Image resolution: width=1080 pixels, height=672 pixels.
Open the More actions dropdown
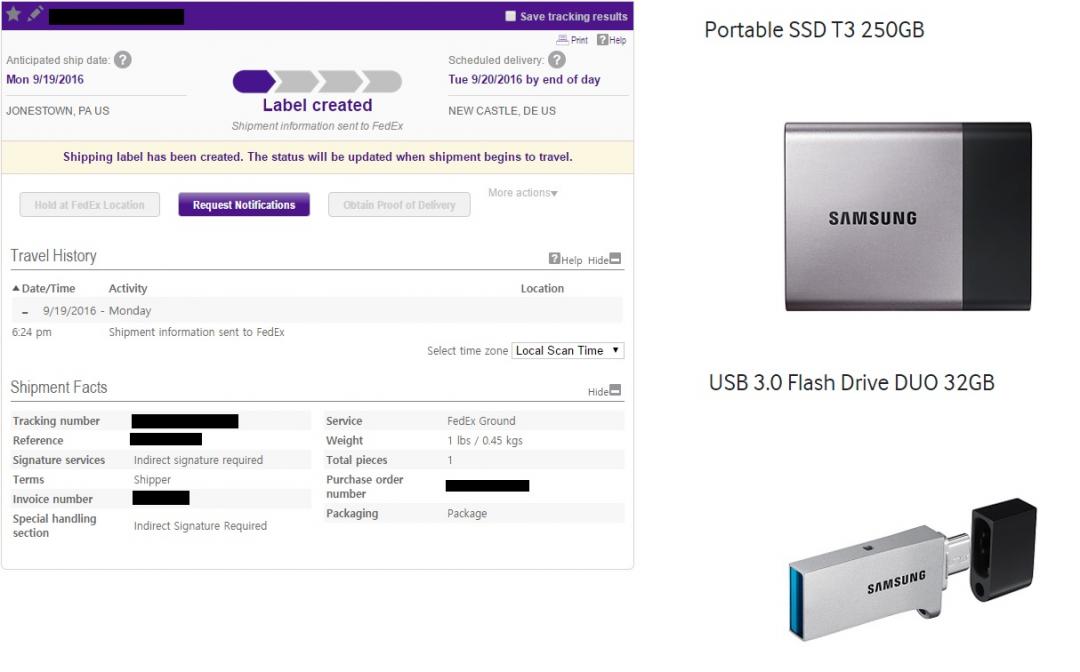523,193
